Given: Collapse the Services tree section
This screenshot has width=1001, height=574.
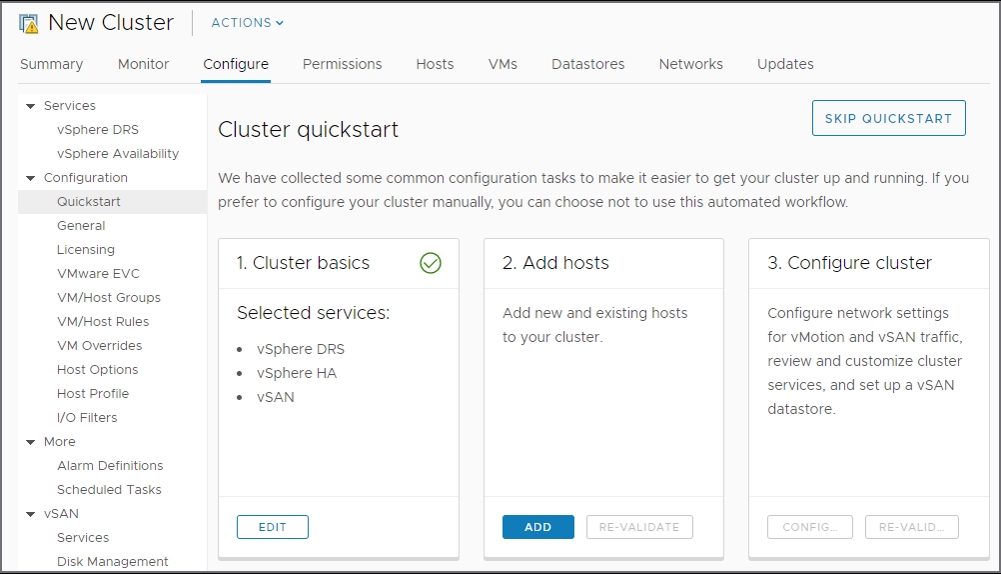Looking at the screenshot, I should coord(31,106).
